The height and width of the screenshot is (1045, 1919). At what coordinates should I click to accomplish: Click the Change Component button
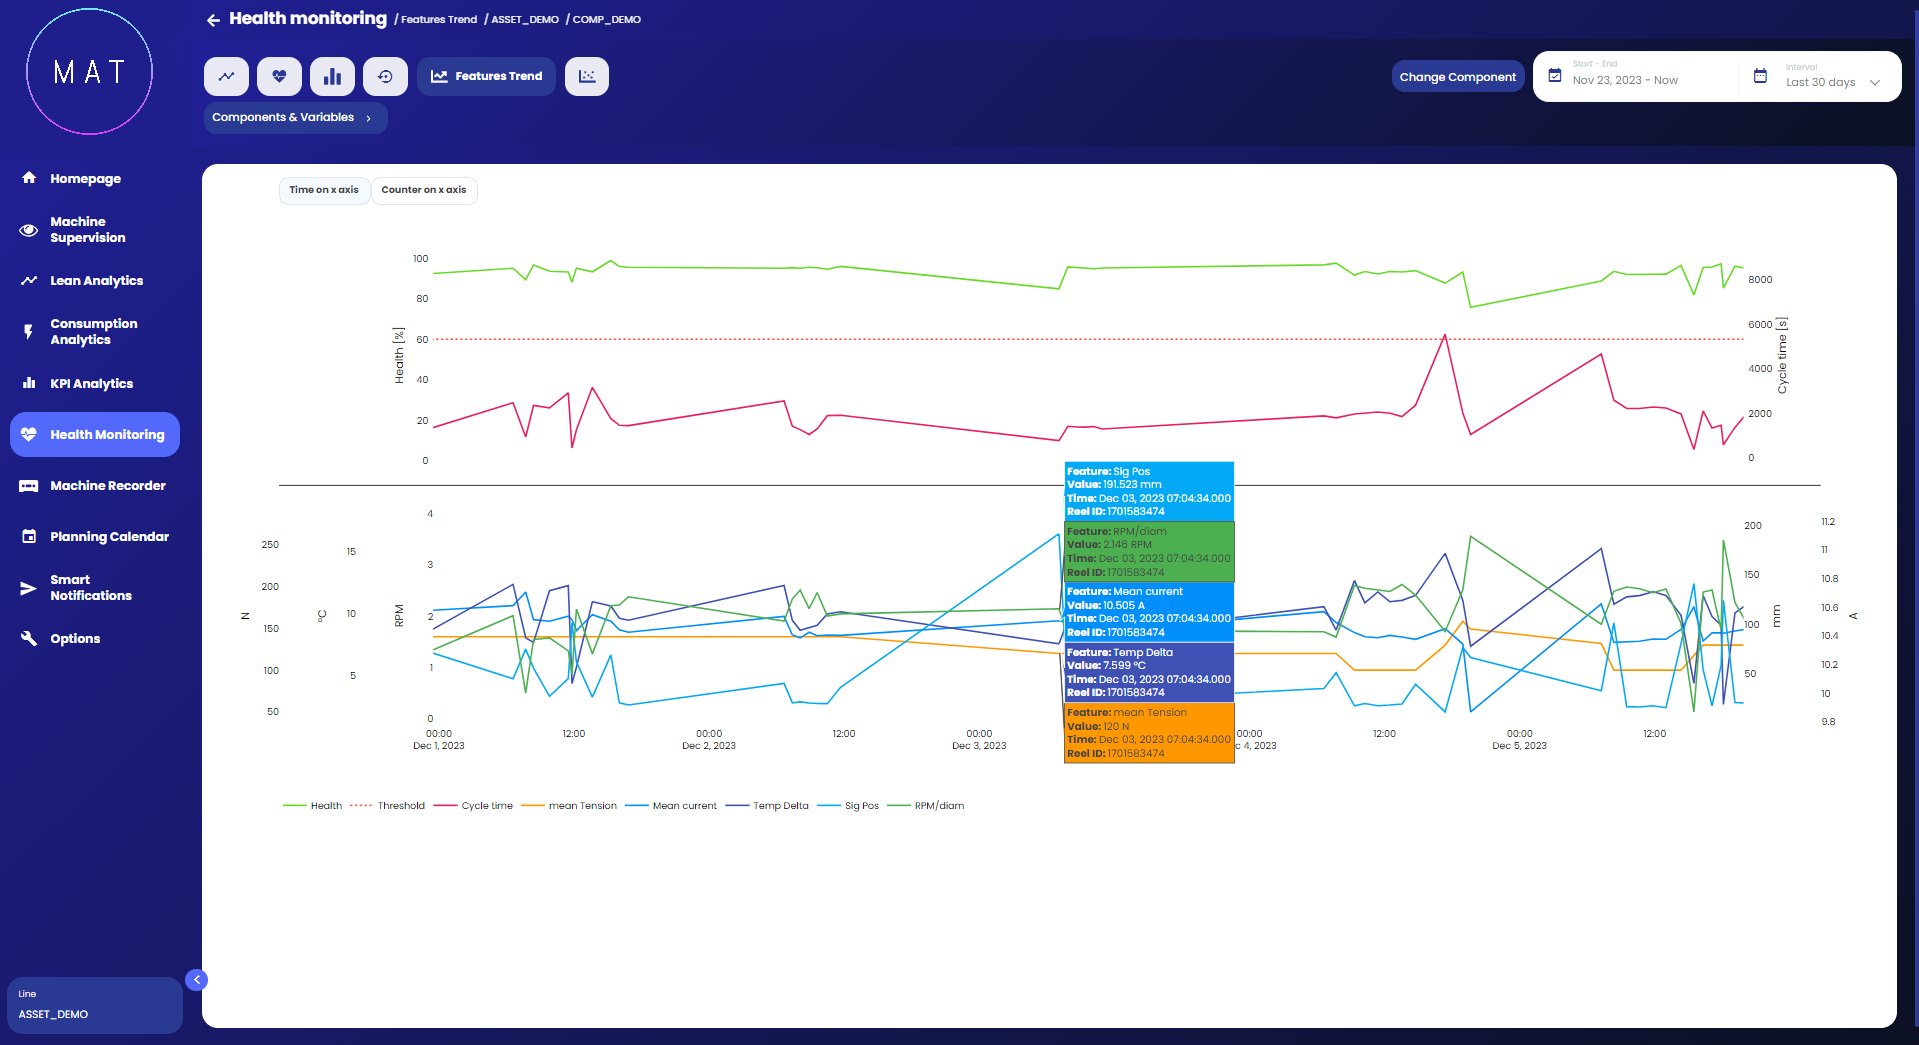pyautogui.click(x=1457, y=77)
